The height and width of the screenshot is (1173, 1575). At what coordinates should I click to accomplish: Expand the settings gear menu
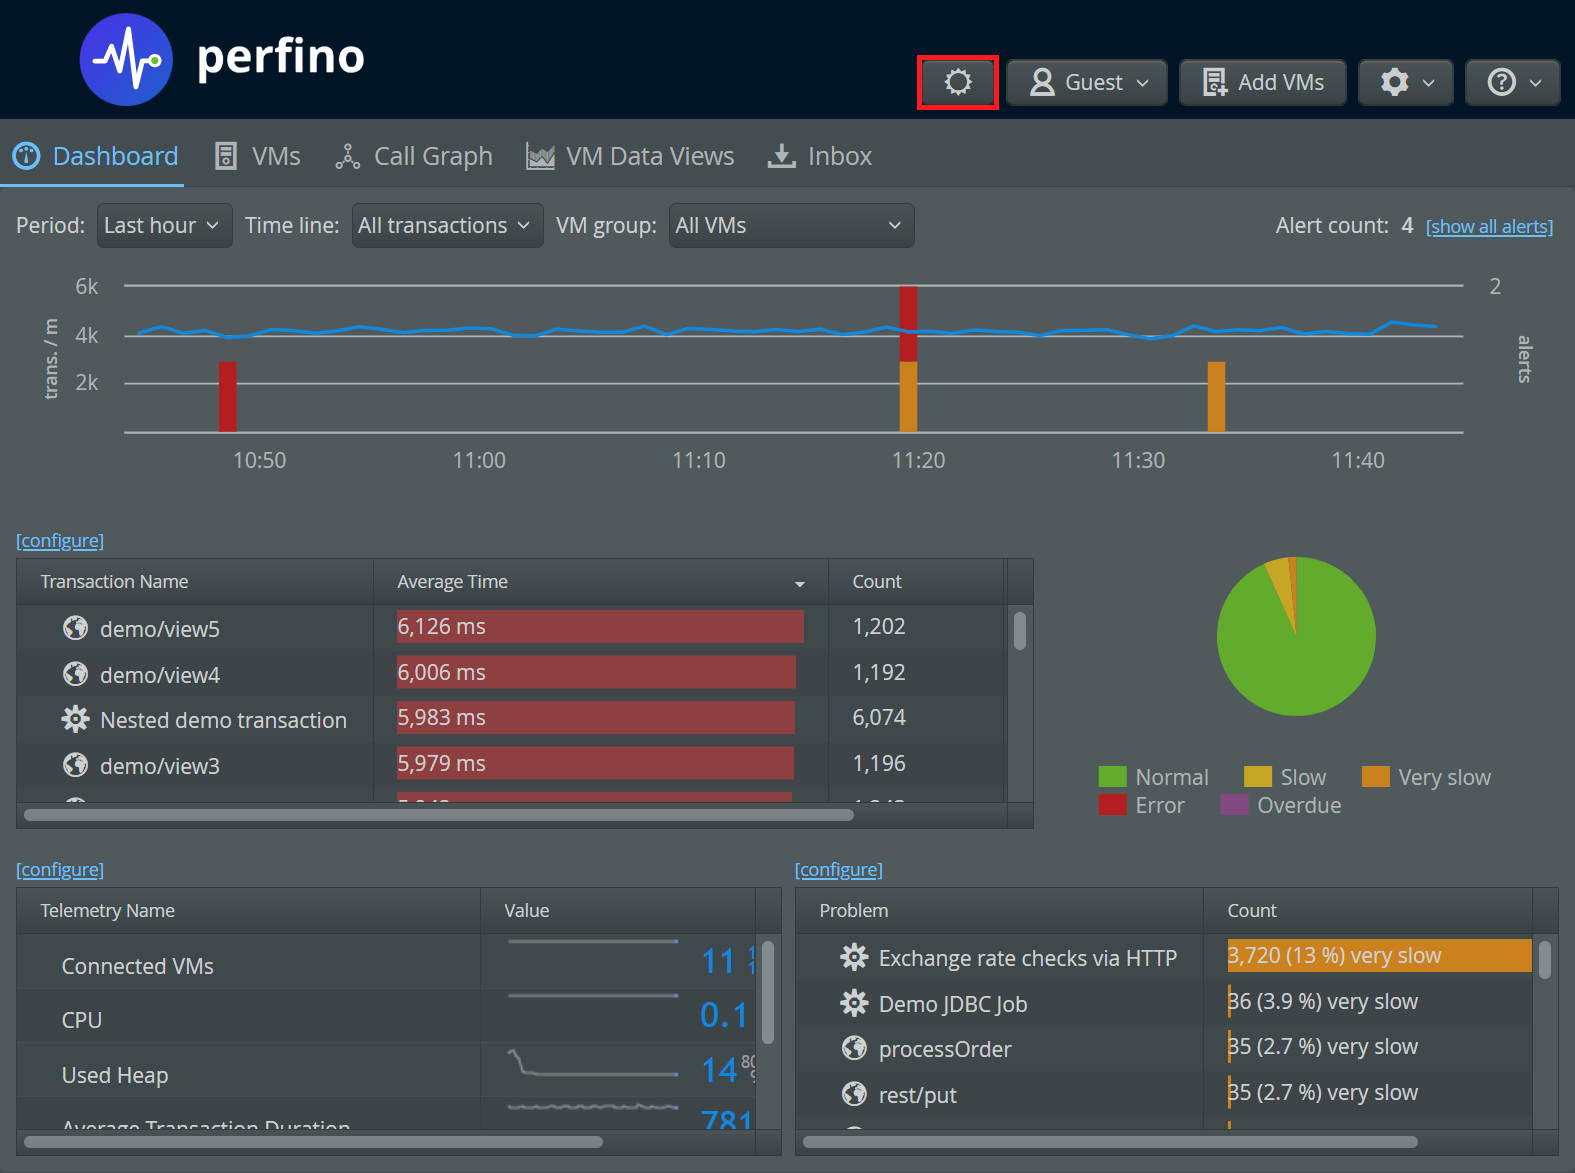click(x=1407, y=82)
